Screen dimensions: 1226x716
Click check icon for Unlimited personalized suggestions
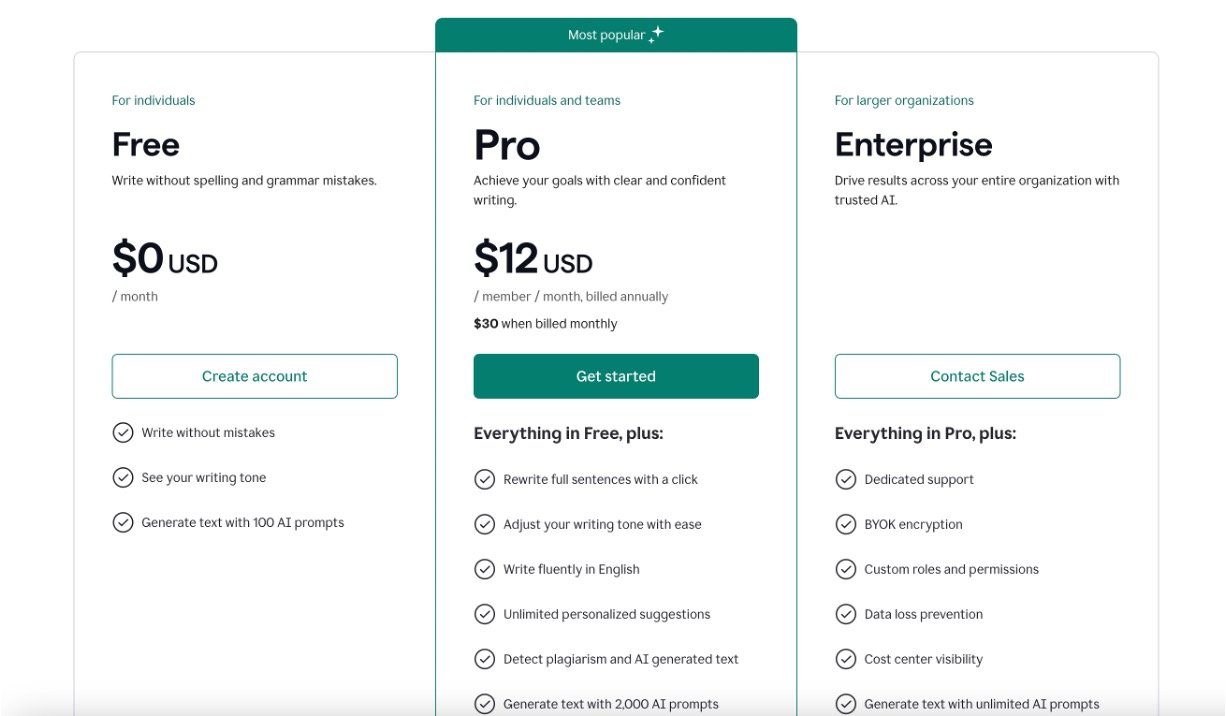[x=485, y=615]
